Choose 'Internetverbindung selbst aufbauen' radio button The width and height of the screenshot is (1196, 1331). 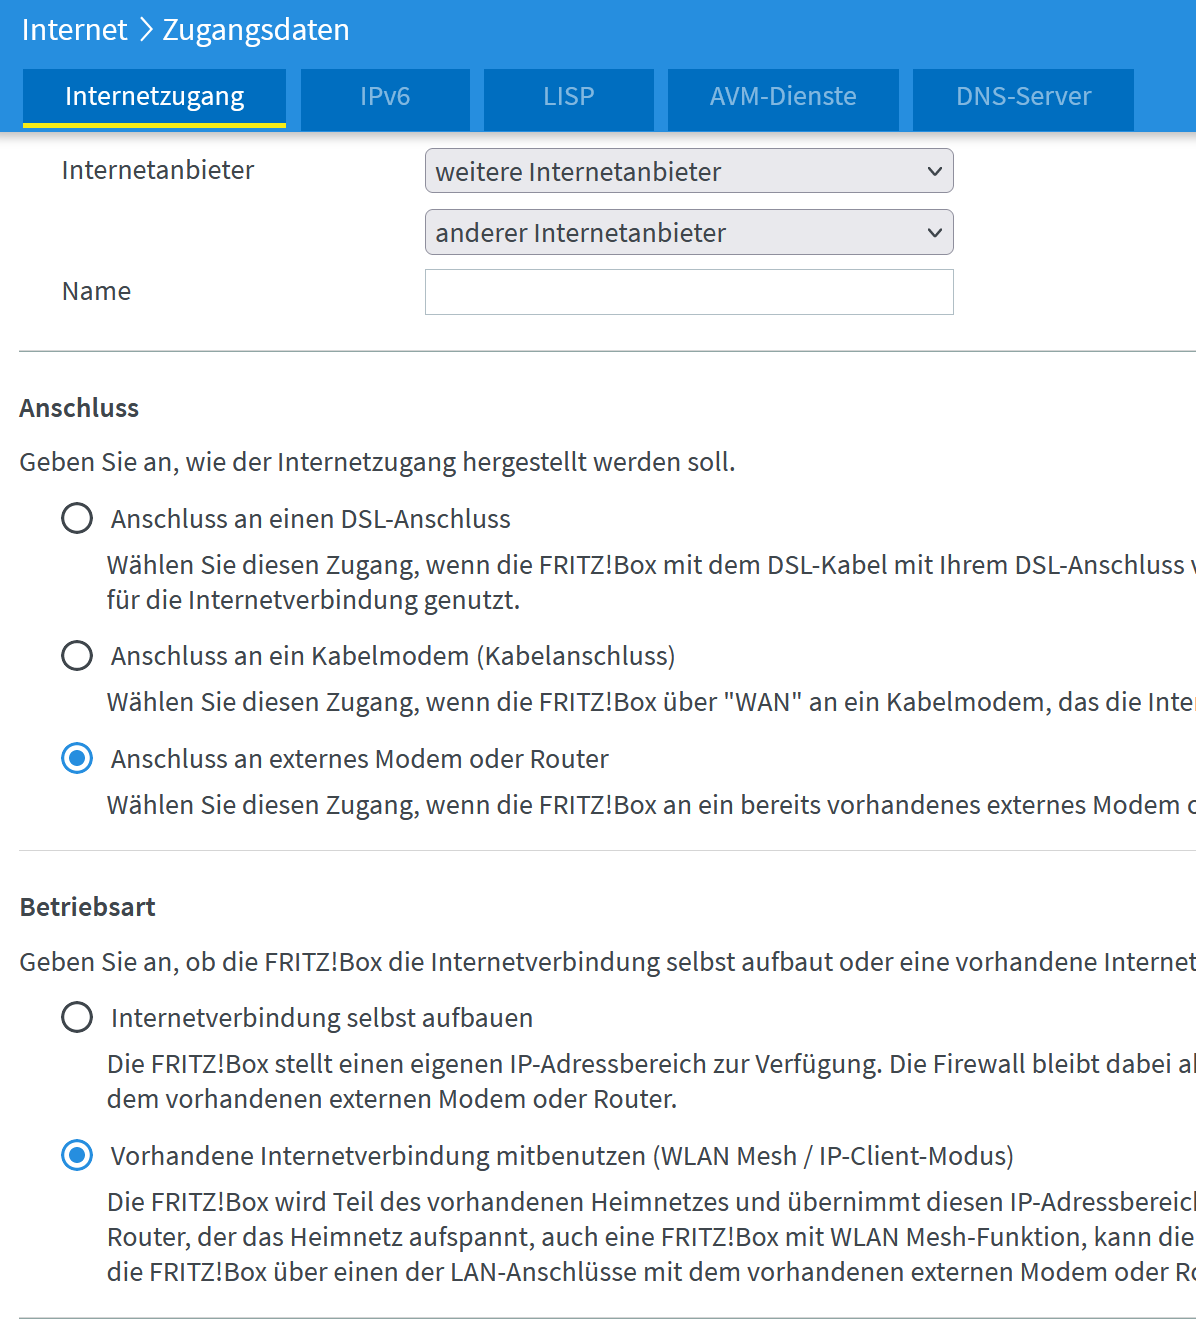(x=77, y=1017)
